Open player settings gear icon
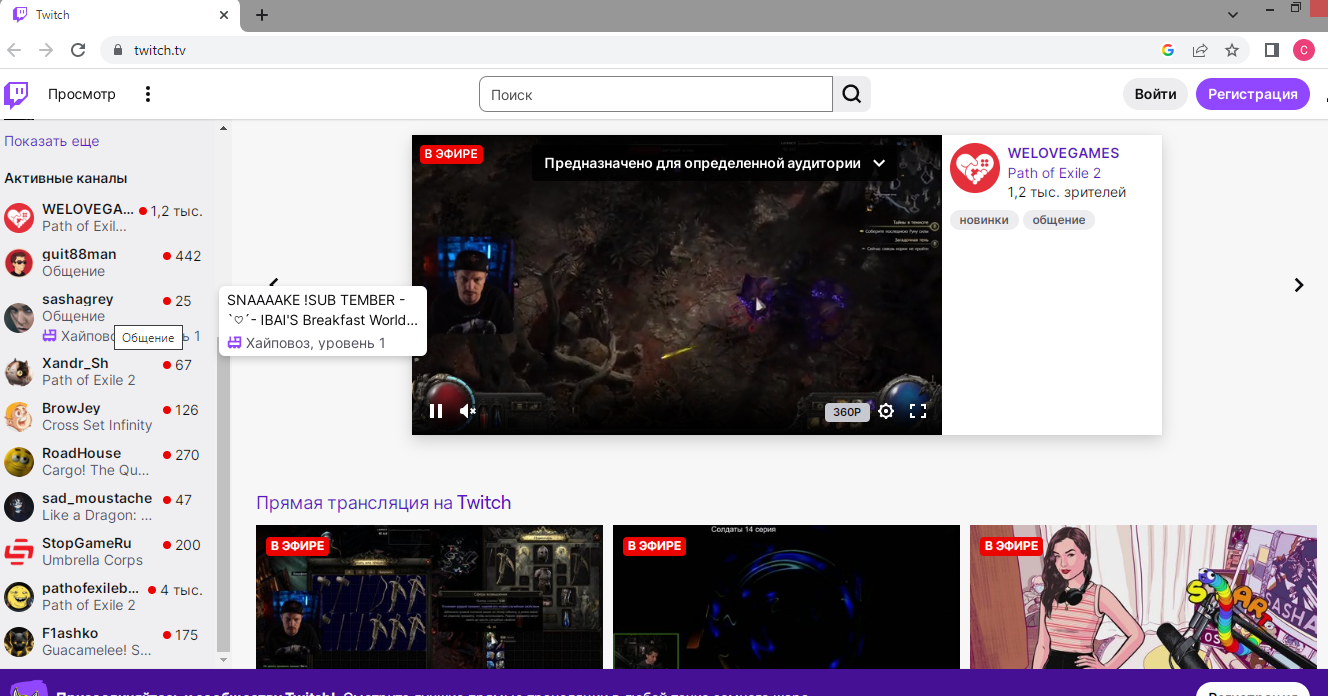Viewport: 1328px width, 696px height. pos(886,411)
